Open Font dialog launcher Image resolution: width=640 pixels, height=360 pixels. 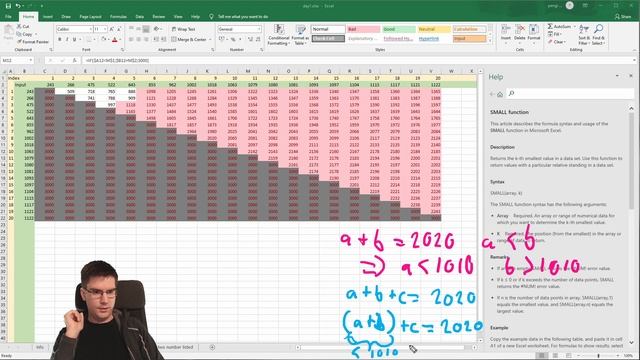(x=122, y=50)
